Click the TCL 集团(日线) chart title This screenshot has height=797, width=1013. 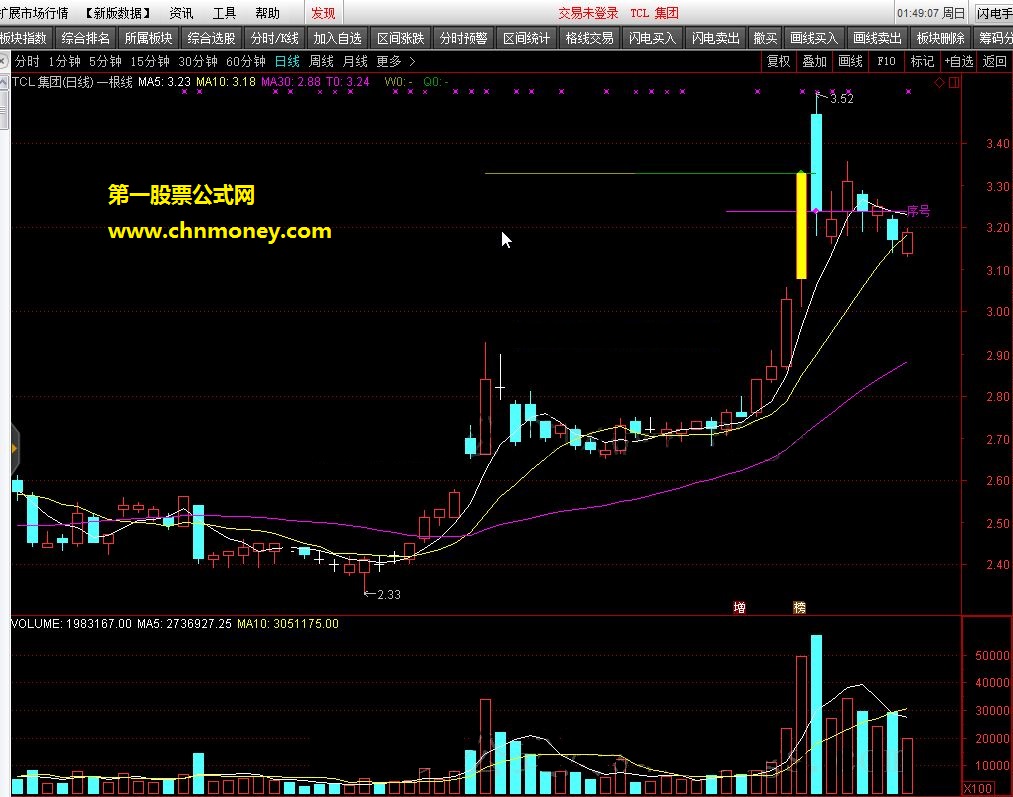tap(54, 82)
